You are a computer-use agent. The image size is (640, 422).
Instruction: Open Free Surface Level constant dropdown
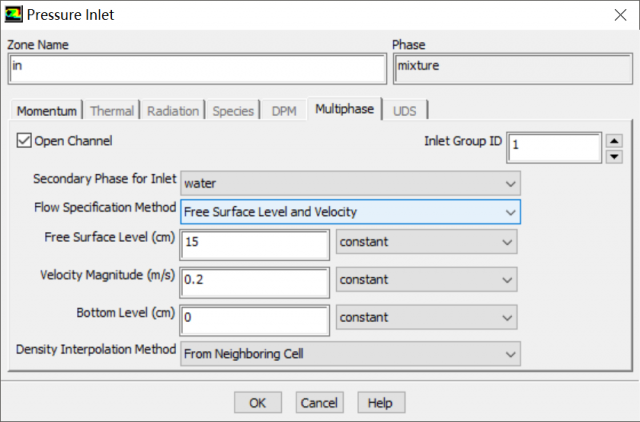(427, 242)
